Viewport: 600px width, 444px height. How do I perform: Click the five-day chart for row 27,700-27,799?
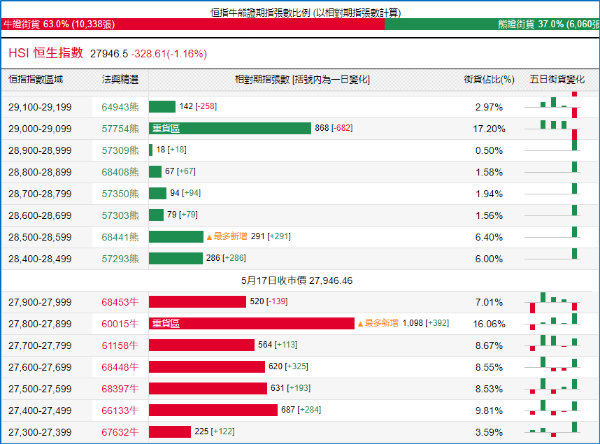[x=553, y=343]
